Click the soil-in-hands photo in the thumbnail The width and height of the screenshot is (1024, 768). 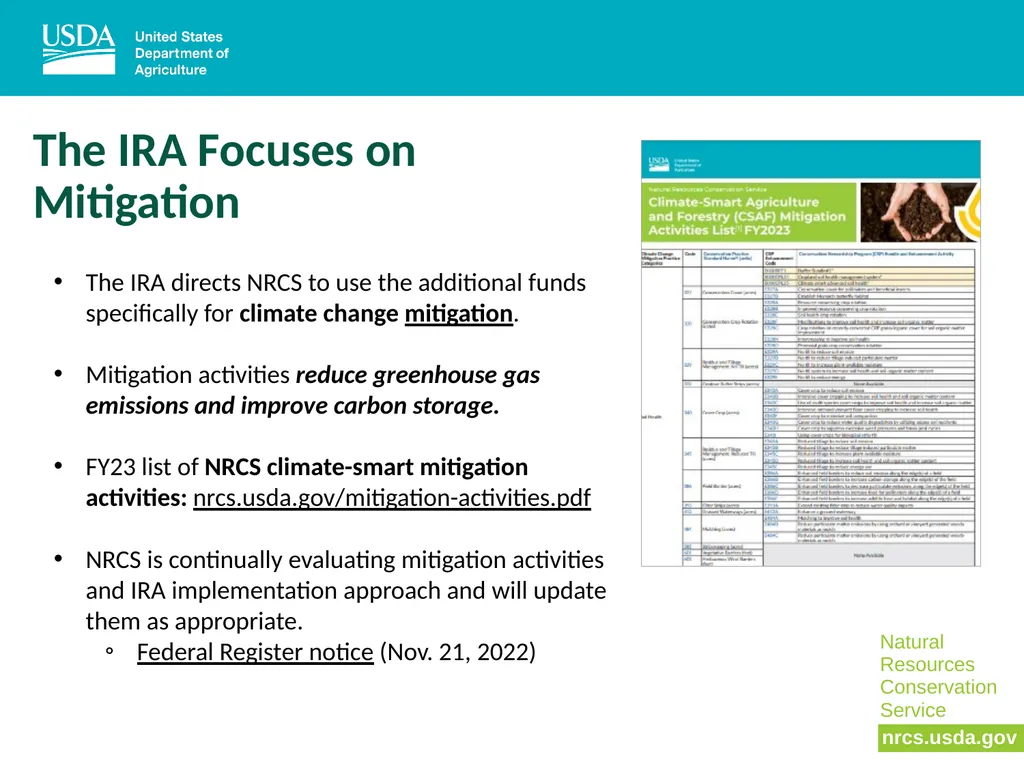click(x=920, y=212)
